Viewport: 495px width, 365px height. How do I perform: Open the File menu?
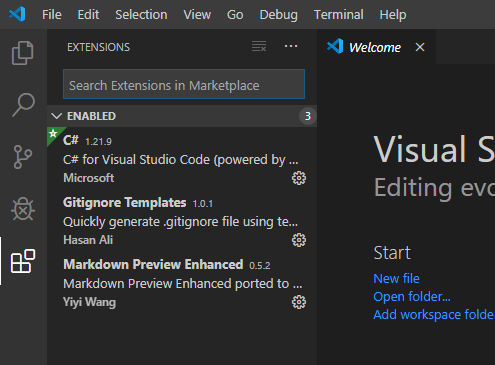click(52, 15)
